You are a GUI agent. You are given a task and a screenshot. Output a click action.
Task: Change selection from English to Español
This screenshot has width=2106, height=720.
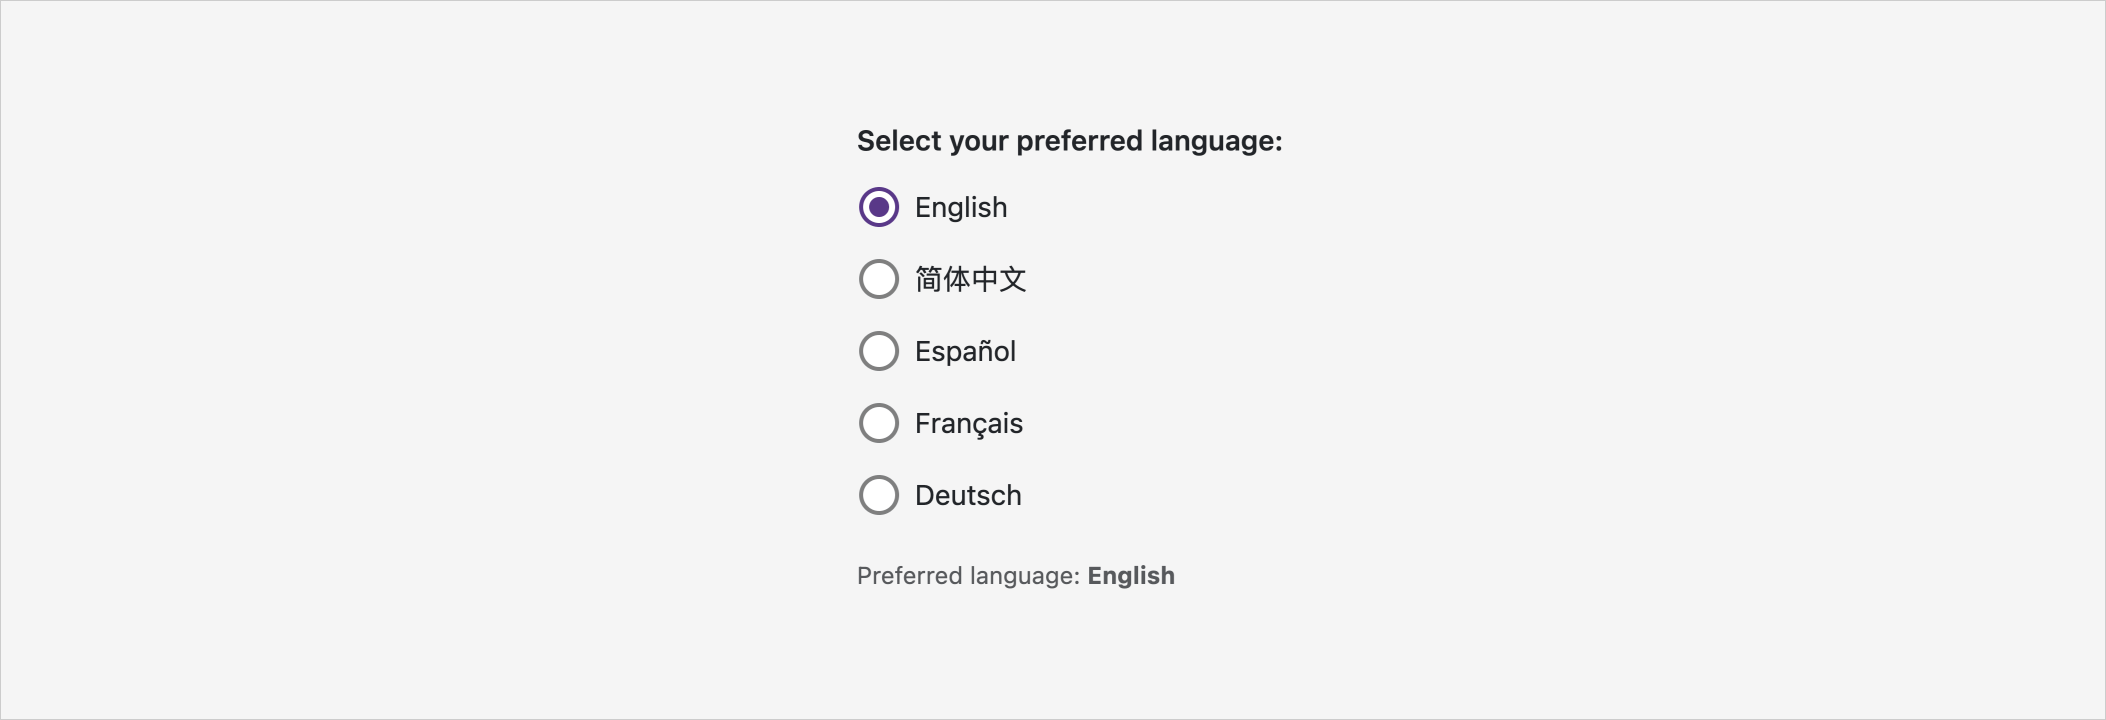coord(878,351)
